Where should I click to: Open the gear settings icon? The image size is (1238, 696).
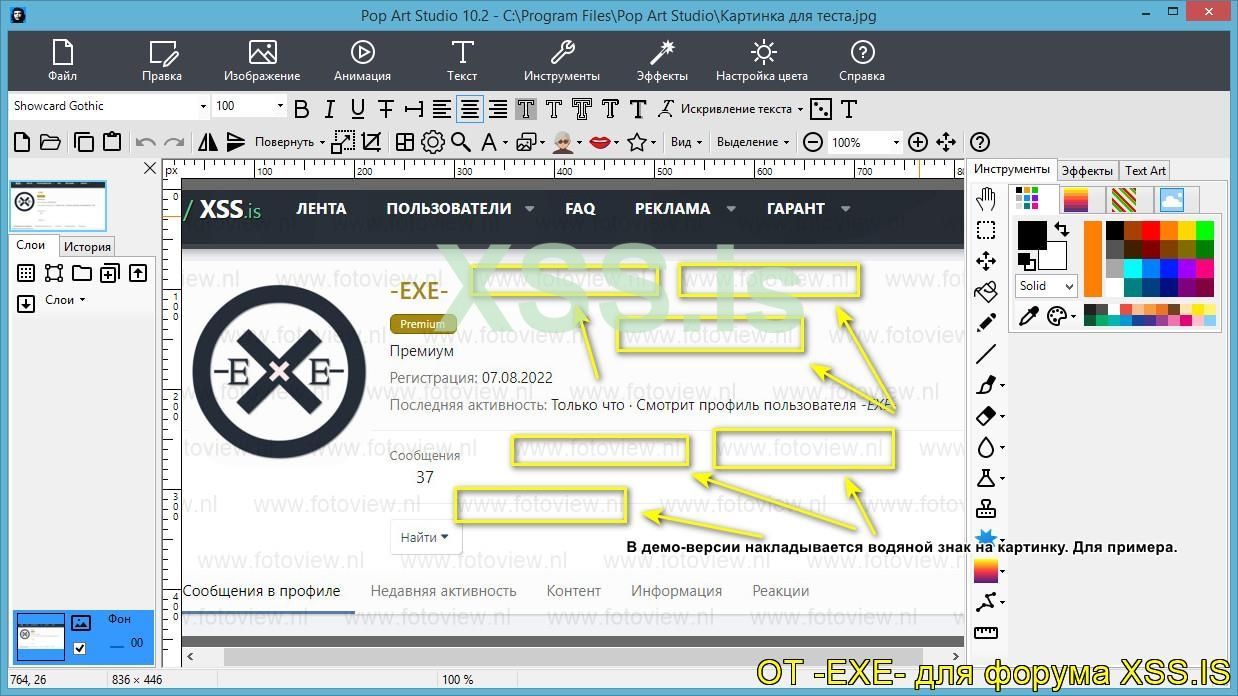[x=433, y=142]
